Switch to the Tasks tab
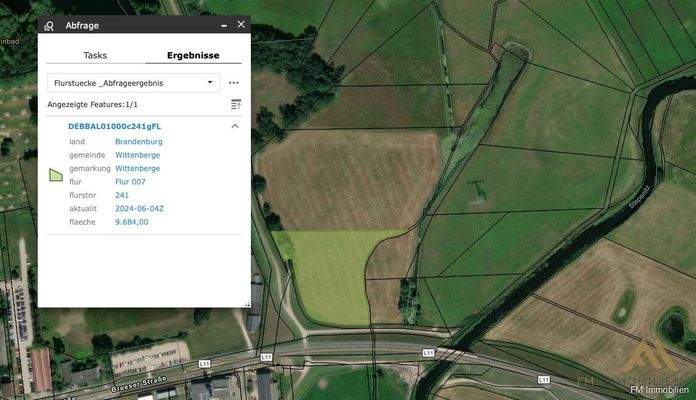Viewport: 696px width, 400px height. [x=95, y=56]
